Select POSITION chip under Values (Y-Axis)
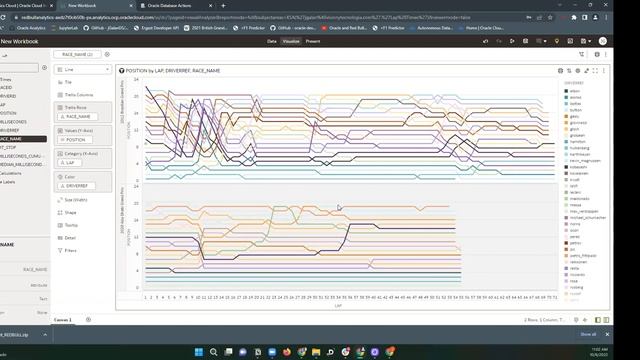The width and height of the screenshot is (640, 360). point(75,140)
